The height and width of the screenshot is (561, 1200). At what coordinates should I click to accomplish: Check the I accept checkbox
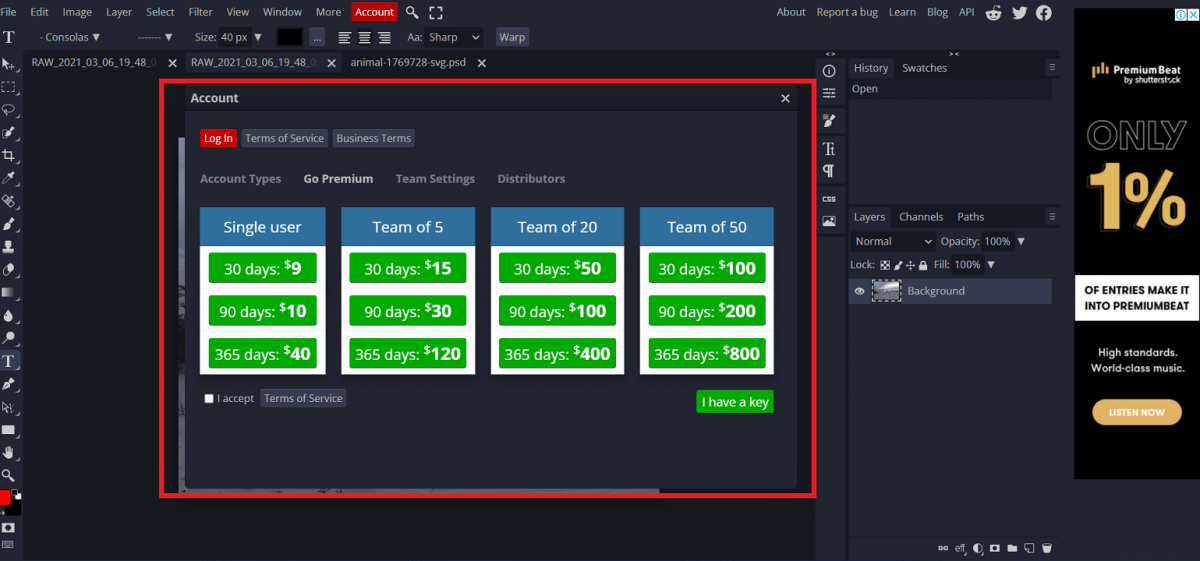209,399
